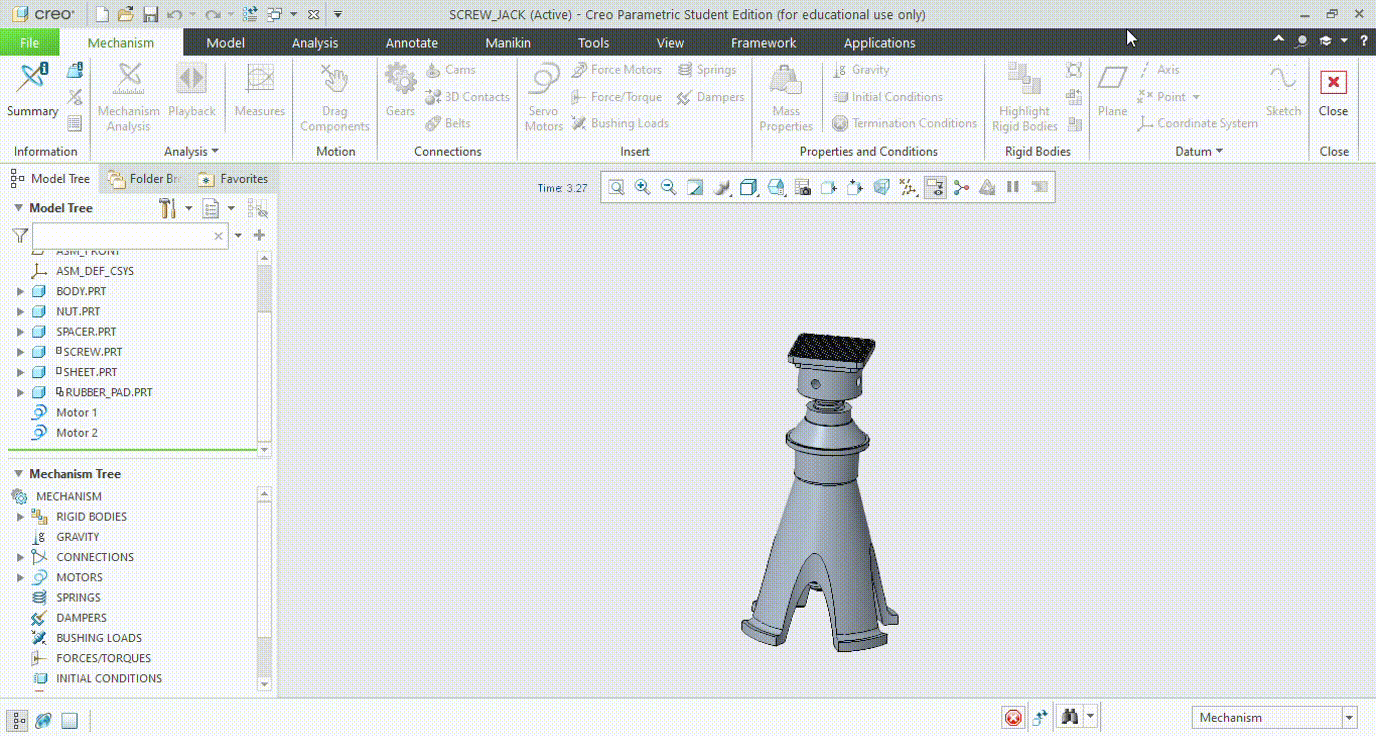Toggle the full-screen icon in status bar

(69, 719)
